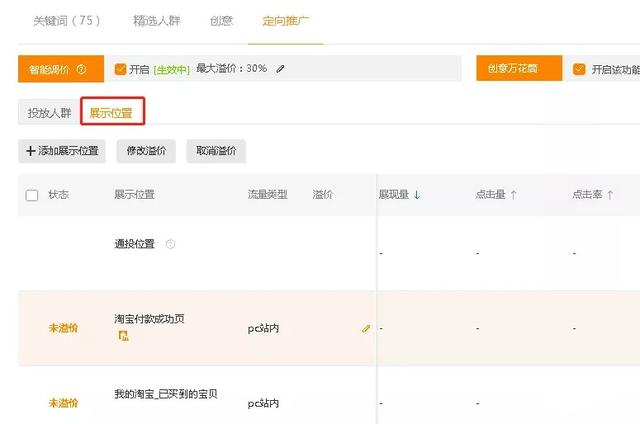Sort by 点击率 arrow icon

tap(610, 195)
